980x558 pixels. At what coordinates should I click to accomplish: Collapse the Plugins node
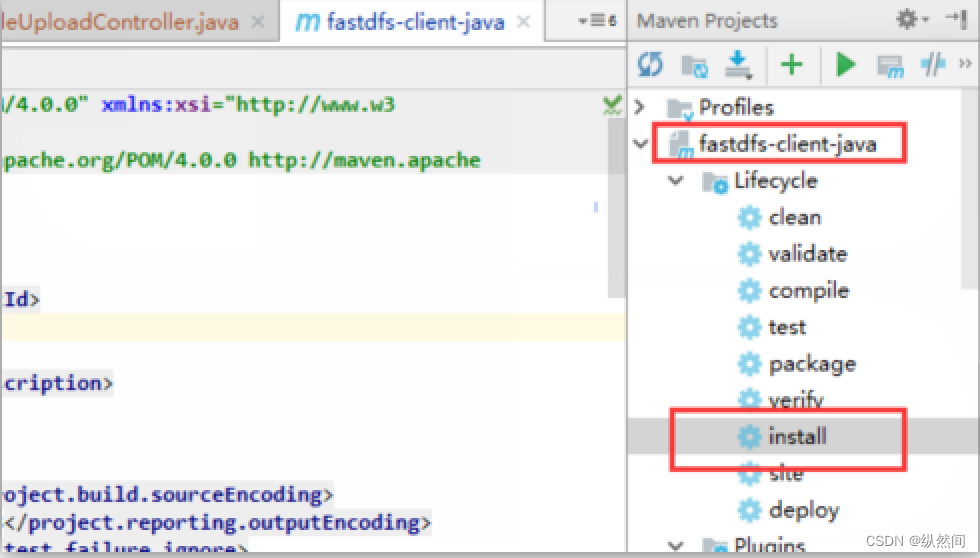[x=676, y=546]
